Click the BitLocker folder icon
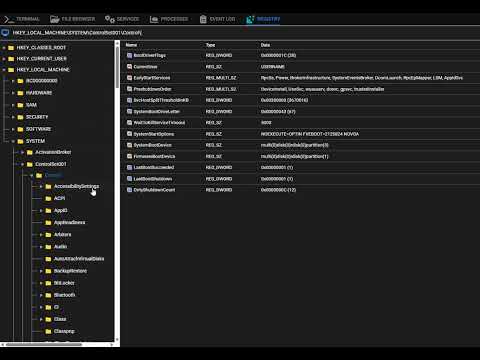This screenshot has width=480, height=360. [48, 283]
